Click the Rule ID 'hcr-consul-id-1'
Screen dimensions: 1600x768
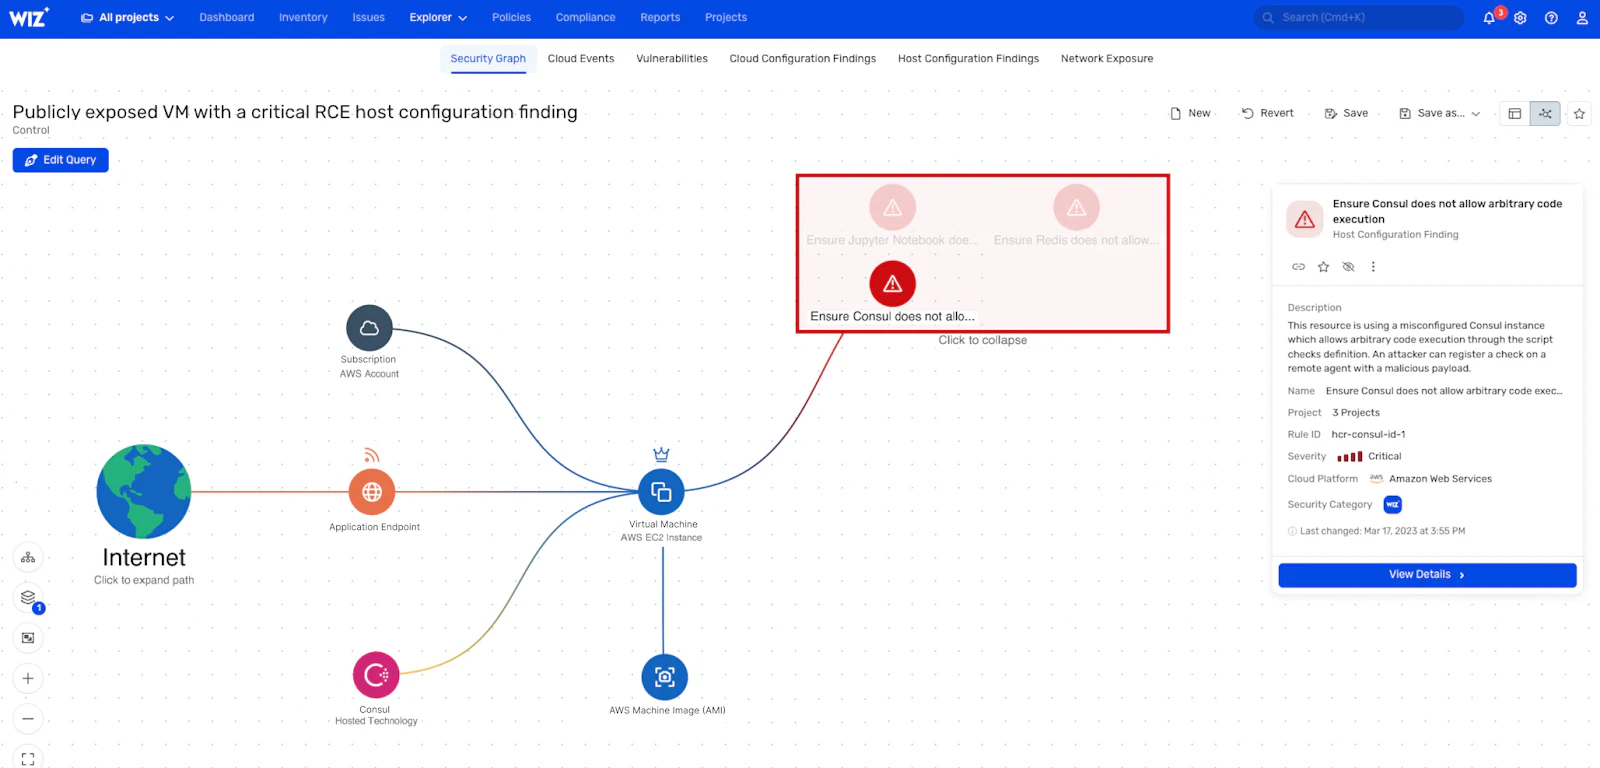point(1368,435)
